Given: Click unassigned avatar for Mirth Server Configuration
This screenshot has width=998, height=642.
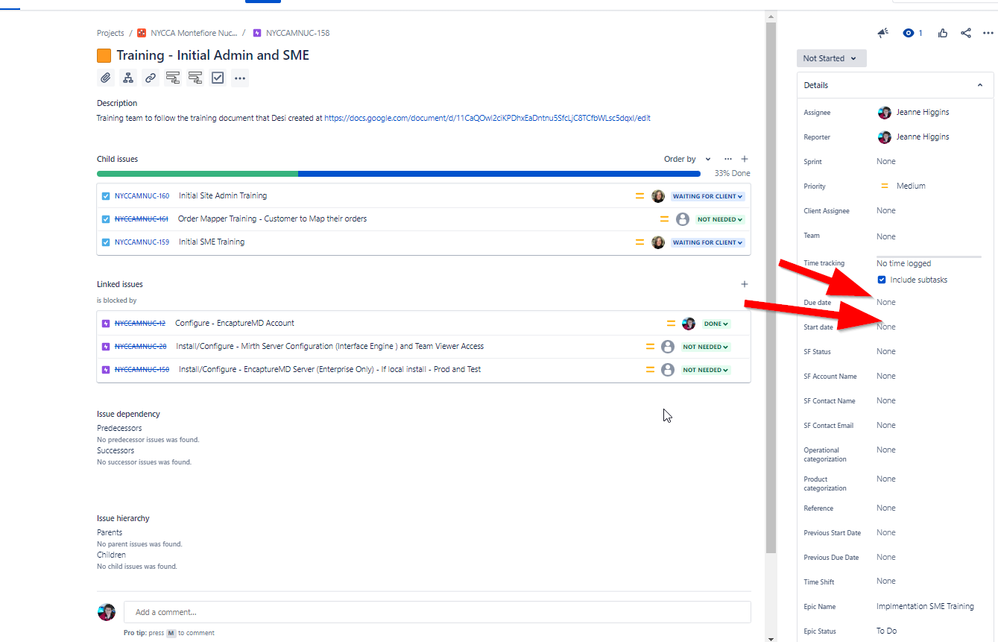Looking at the screenshot, I should pyautogui.click(x=668, y=347).
